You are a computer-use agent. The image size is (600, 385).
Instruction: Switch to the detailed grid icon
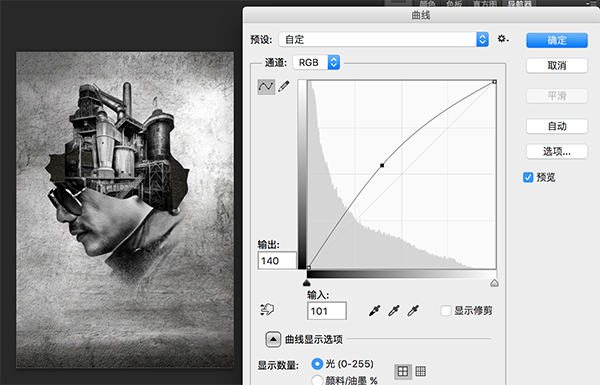coord(421,371)
